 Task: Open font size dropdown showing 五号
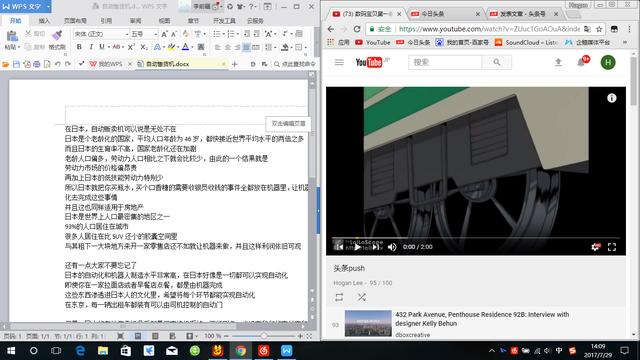[x=156, y=34]
